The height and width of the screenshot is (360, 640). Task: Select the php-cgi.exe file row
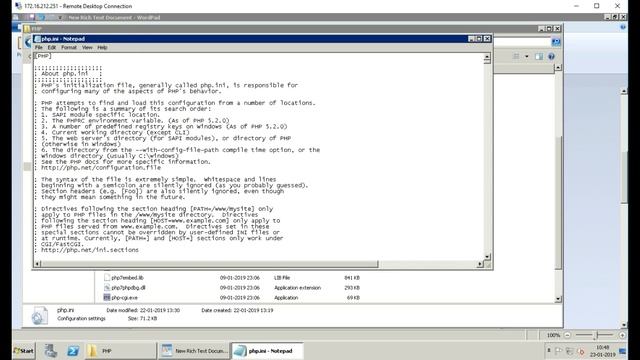[x=231, y=298]
